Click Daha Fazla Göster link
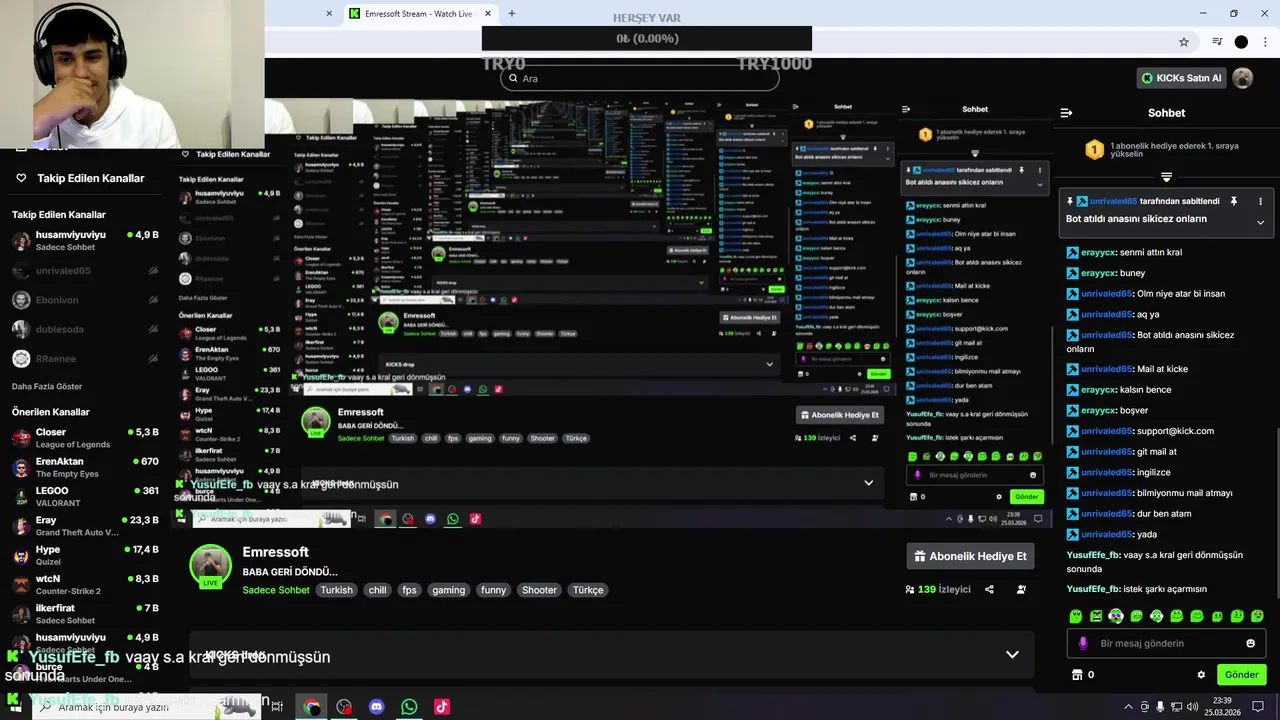1280x720 pixels. [x=49, y=386]
